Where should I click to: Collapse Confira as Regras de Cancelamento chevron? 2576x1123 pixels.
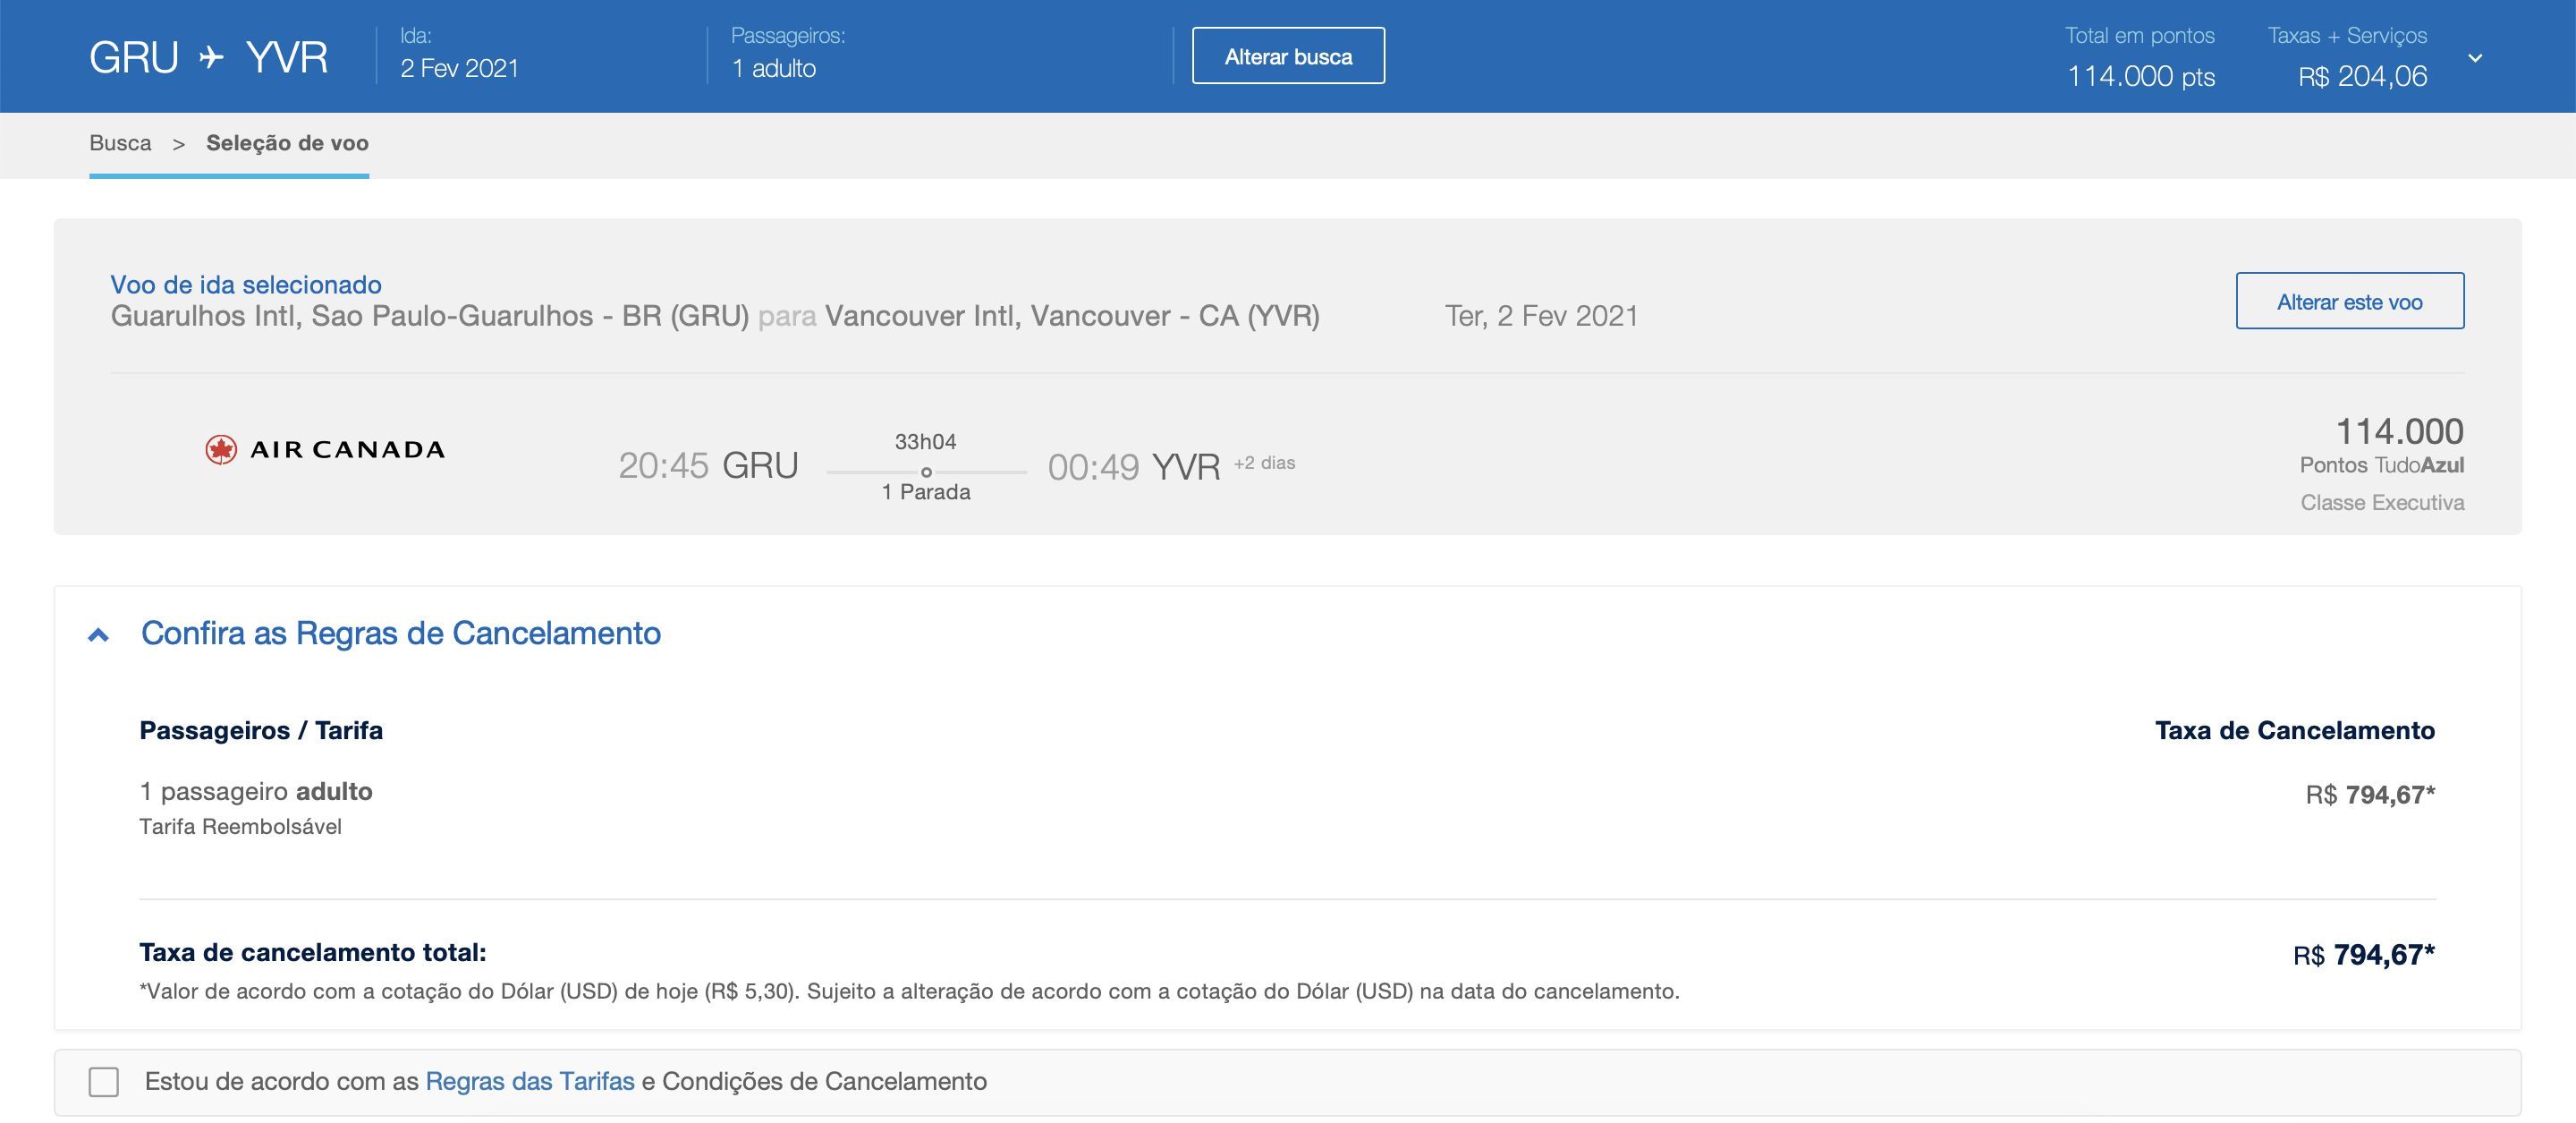pyautogui.click(x=98, y=635)
